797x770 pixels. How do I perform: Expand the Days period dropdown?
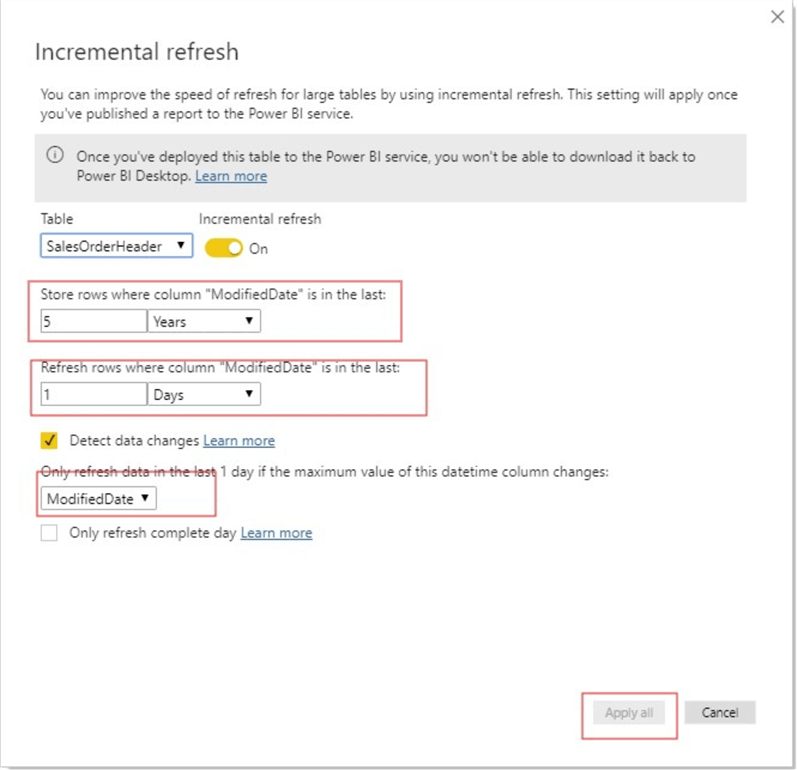[204, 395]
